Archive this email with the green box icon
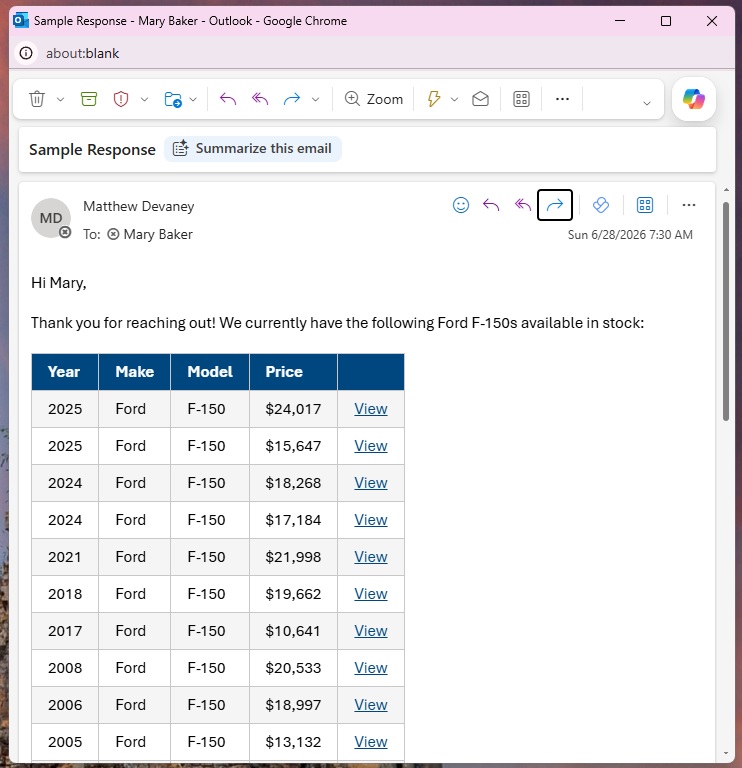Screen dimensions: 742x768 [x=89, y=99]
